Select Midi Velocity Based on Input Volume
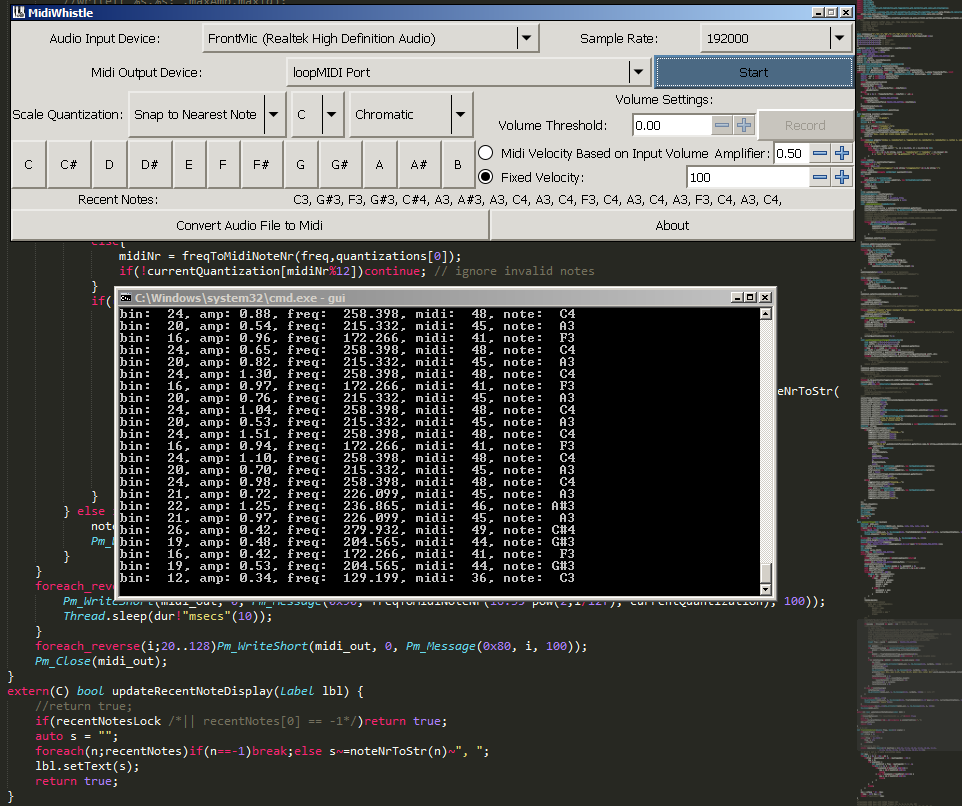The image size is (962, 806). tap(486, 153)
